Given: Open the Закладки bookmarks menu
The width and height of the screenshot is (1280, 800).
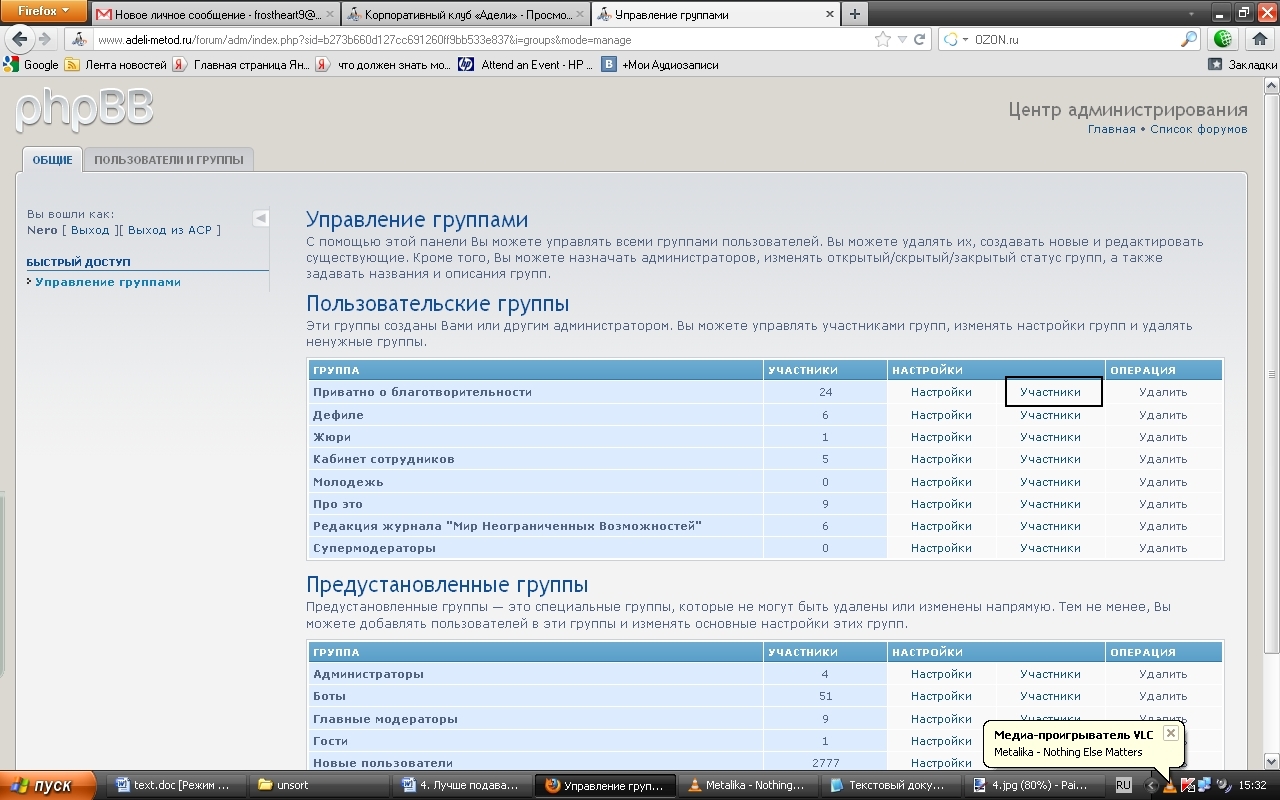Looking at the screenshot, I should pyautogui.click(x=1243, y=65).
